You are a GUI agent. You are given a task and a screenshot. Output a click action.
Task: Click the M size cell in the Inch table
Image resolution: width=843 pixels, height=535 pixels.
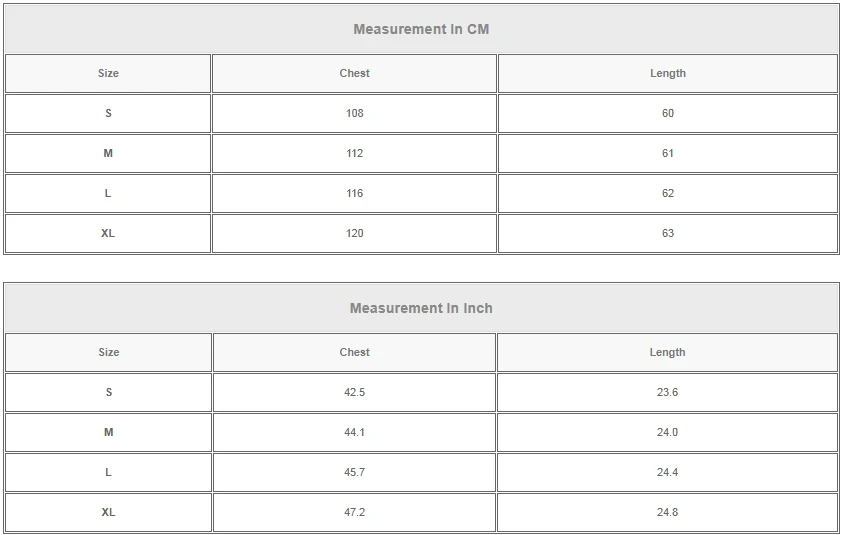pos(108,433)
